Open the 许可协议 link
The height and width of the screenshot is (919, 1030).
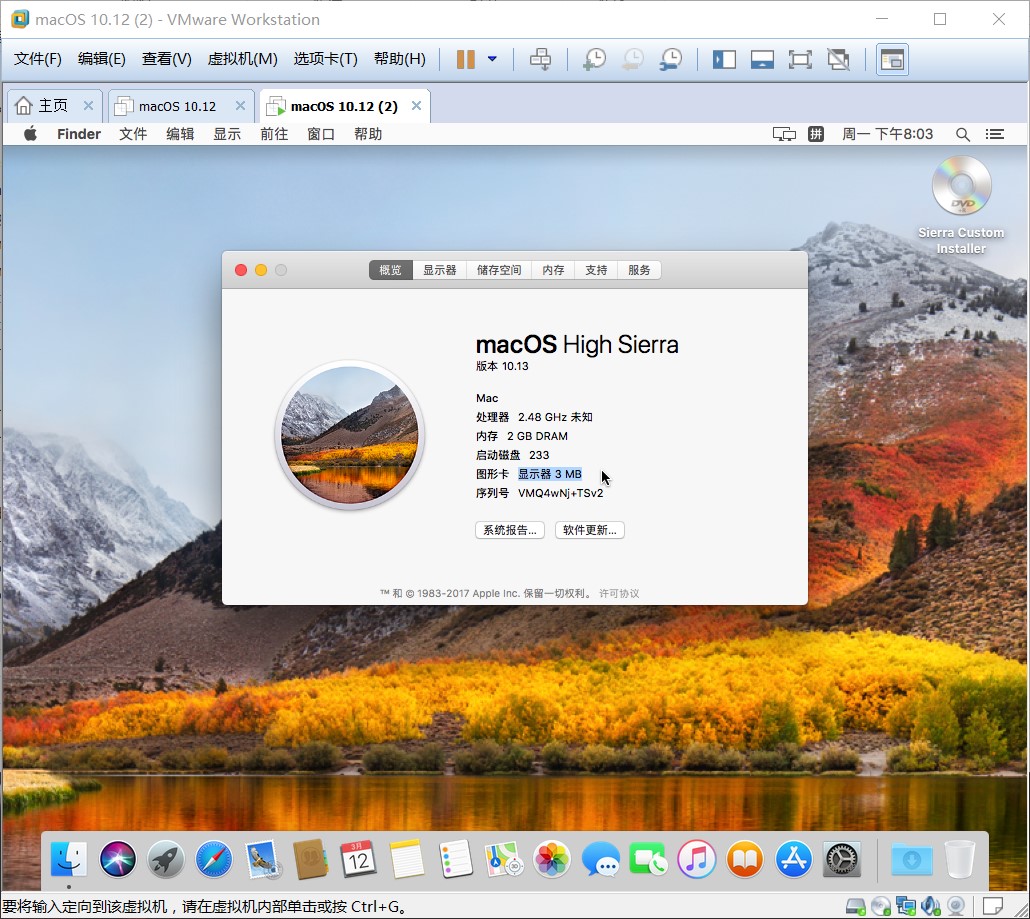click(x=619, y=593)
